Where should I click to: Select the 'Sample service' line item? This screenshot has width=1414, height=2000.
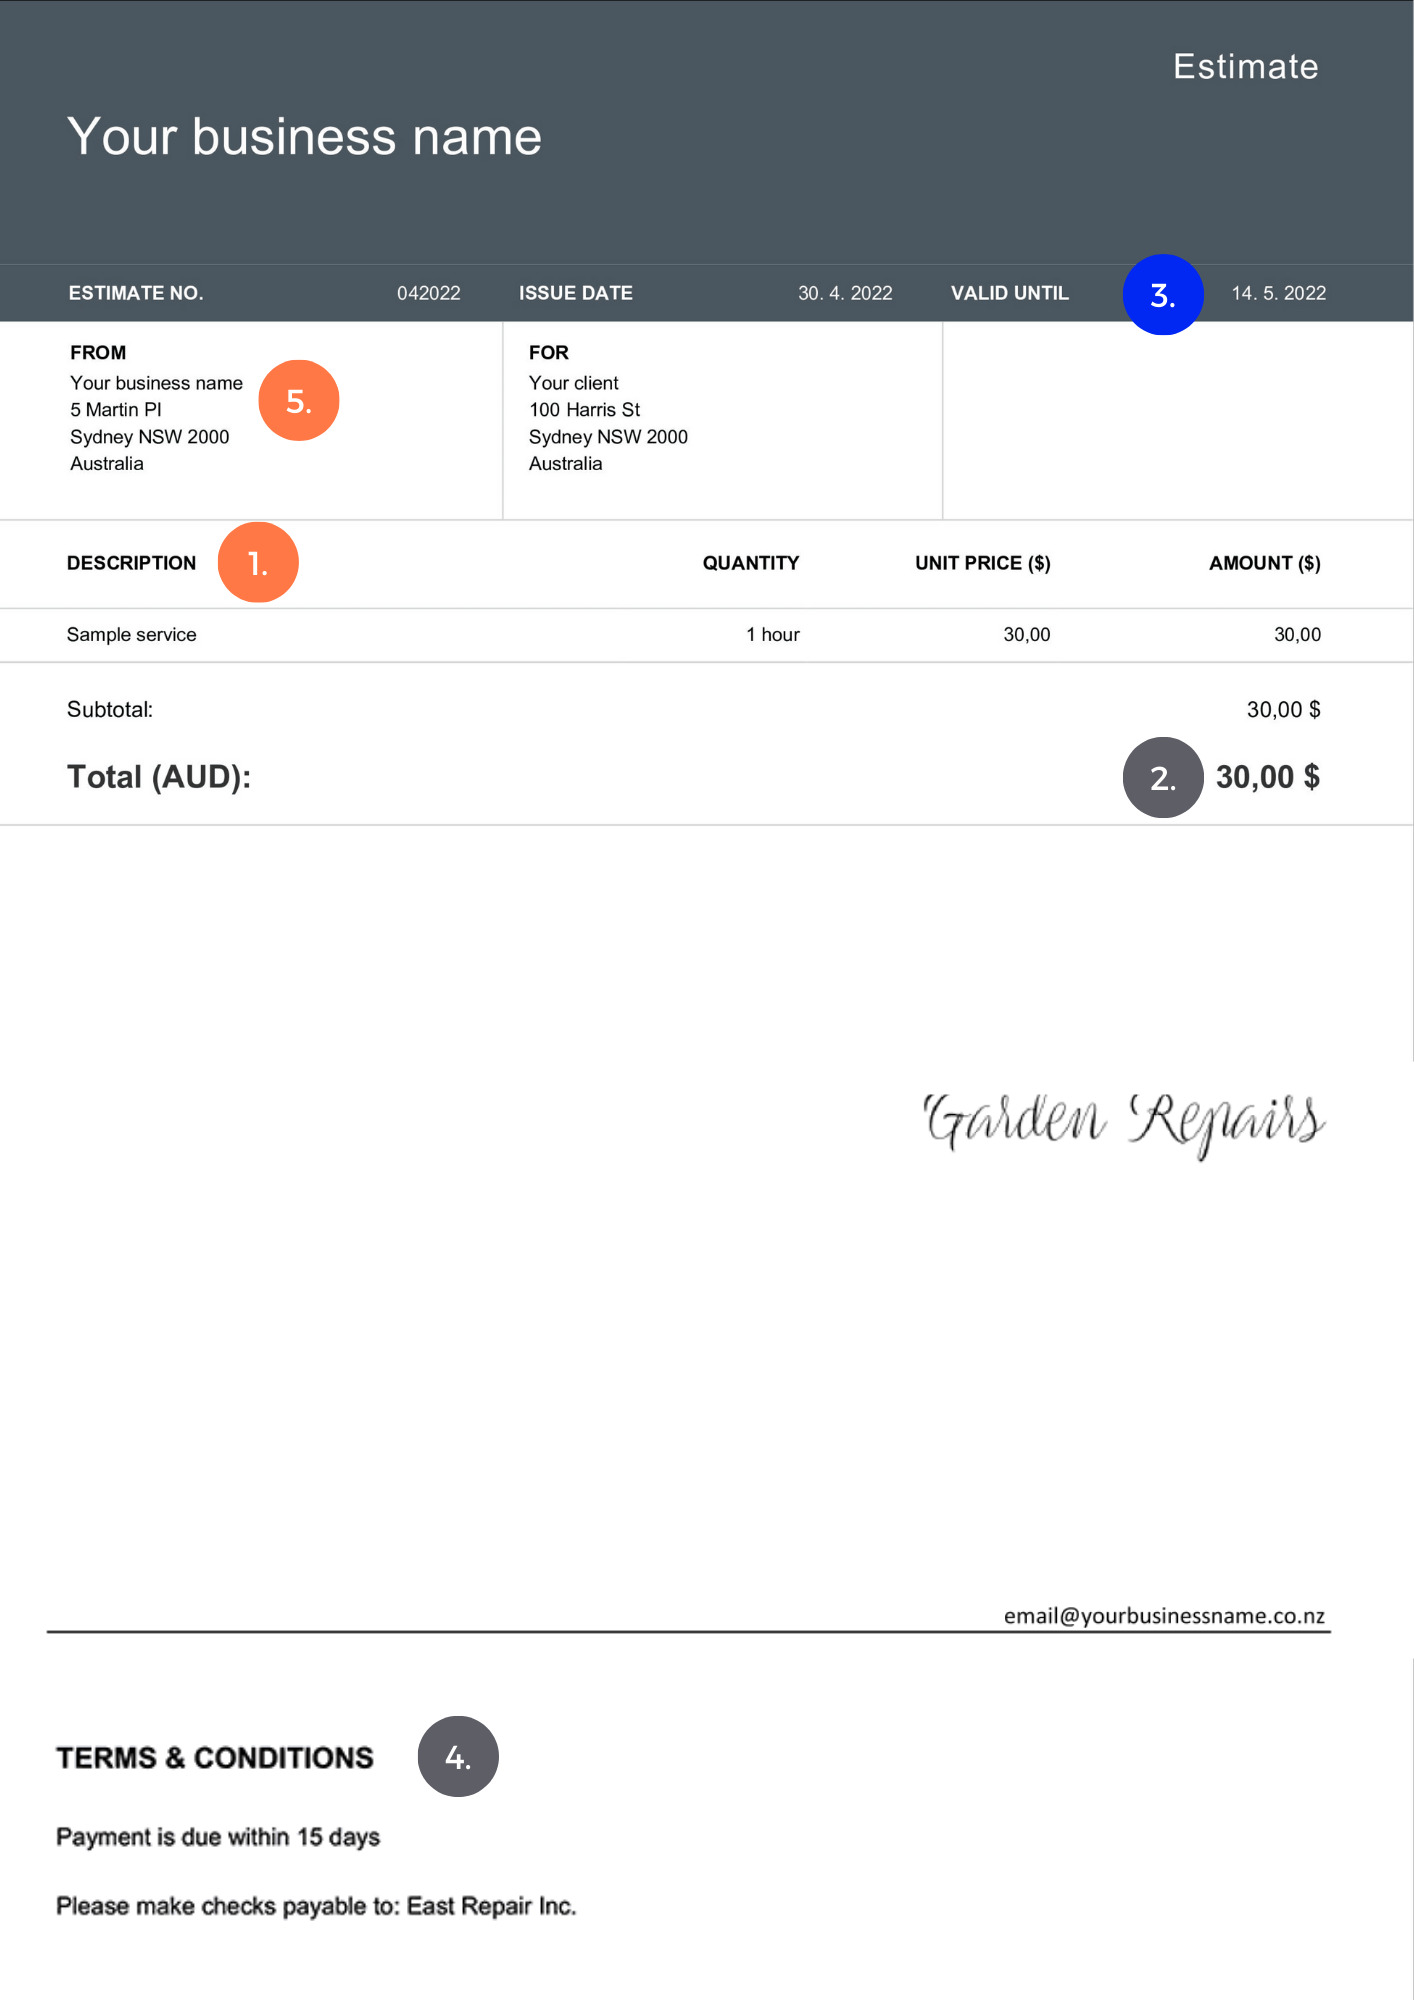point(131,635)
